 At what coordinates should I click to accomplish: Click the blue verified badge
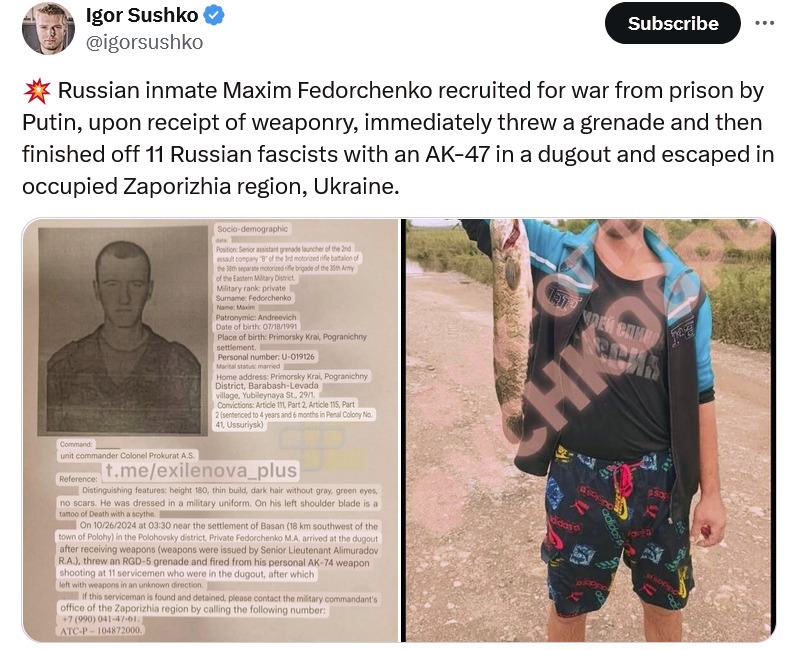tap(214, 15)
